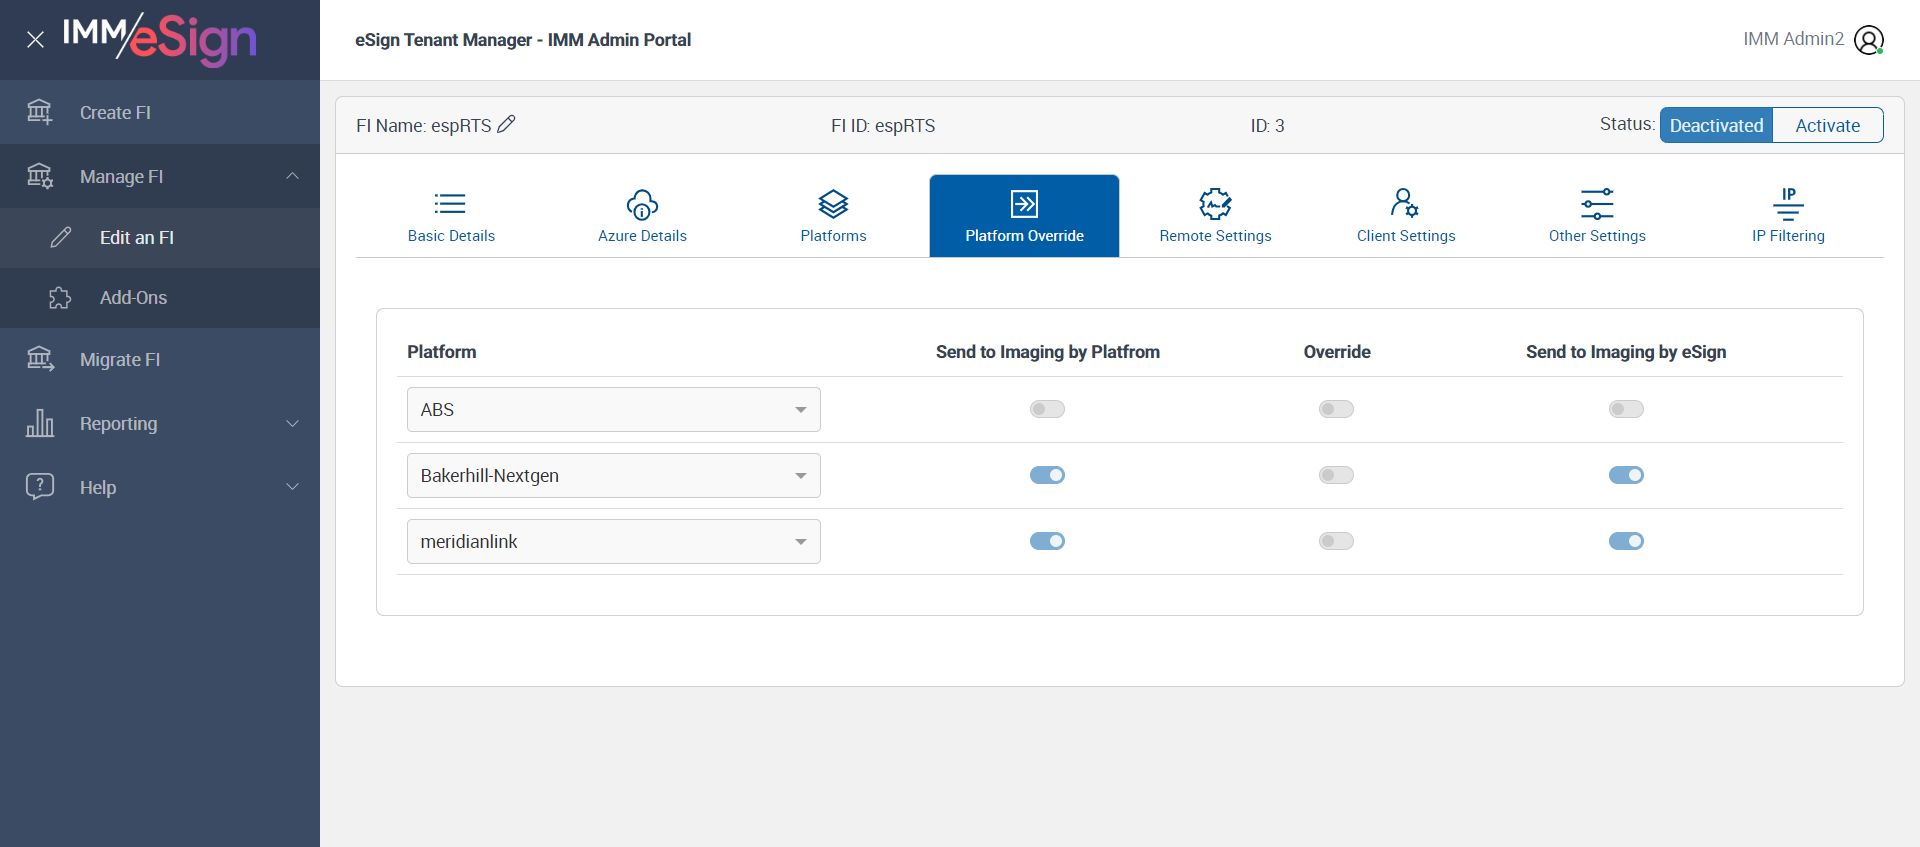Turn off meridianlink Send to Imaging by eSign
The width and height of the screenshot is (1920, 847).
click(x=1626, y=541)
